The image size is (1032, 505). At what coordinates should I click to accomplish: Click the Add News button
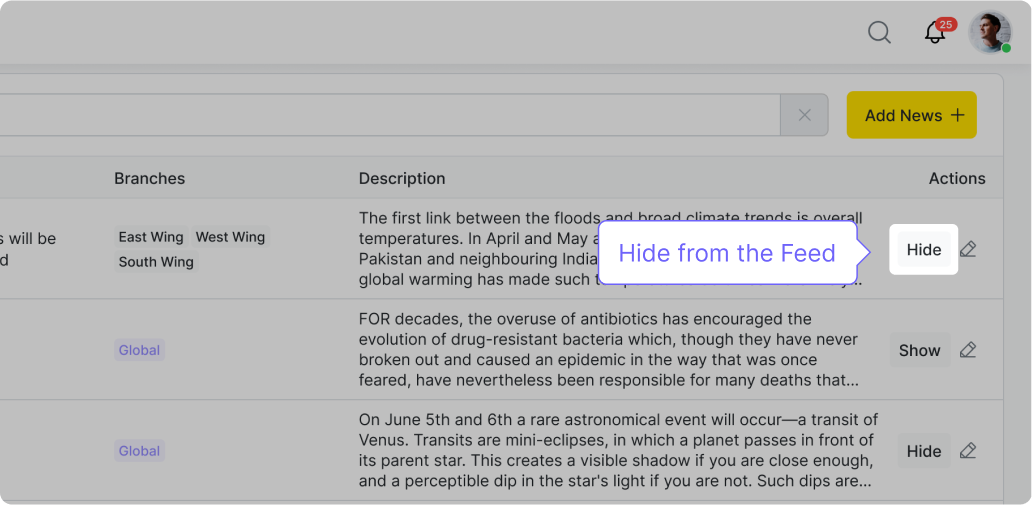(x=911, y=115)
